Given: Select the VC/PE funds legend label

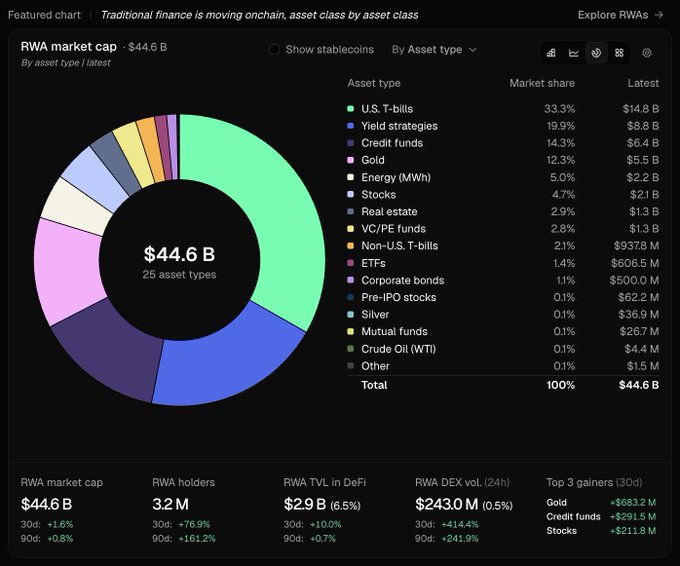Looking at the screenshot, I should click(393, 229).
